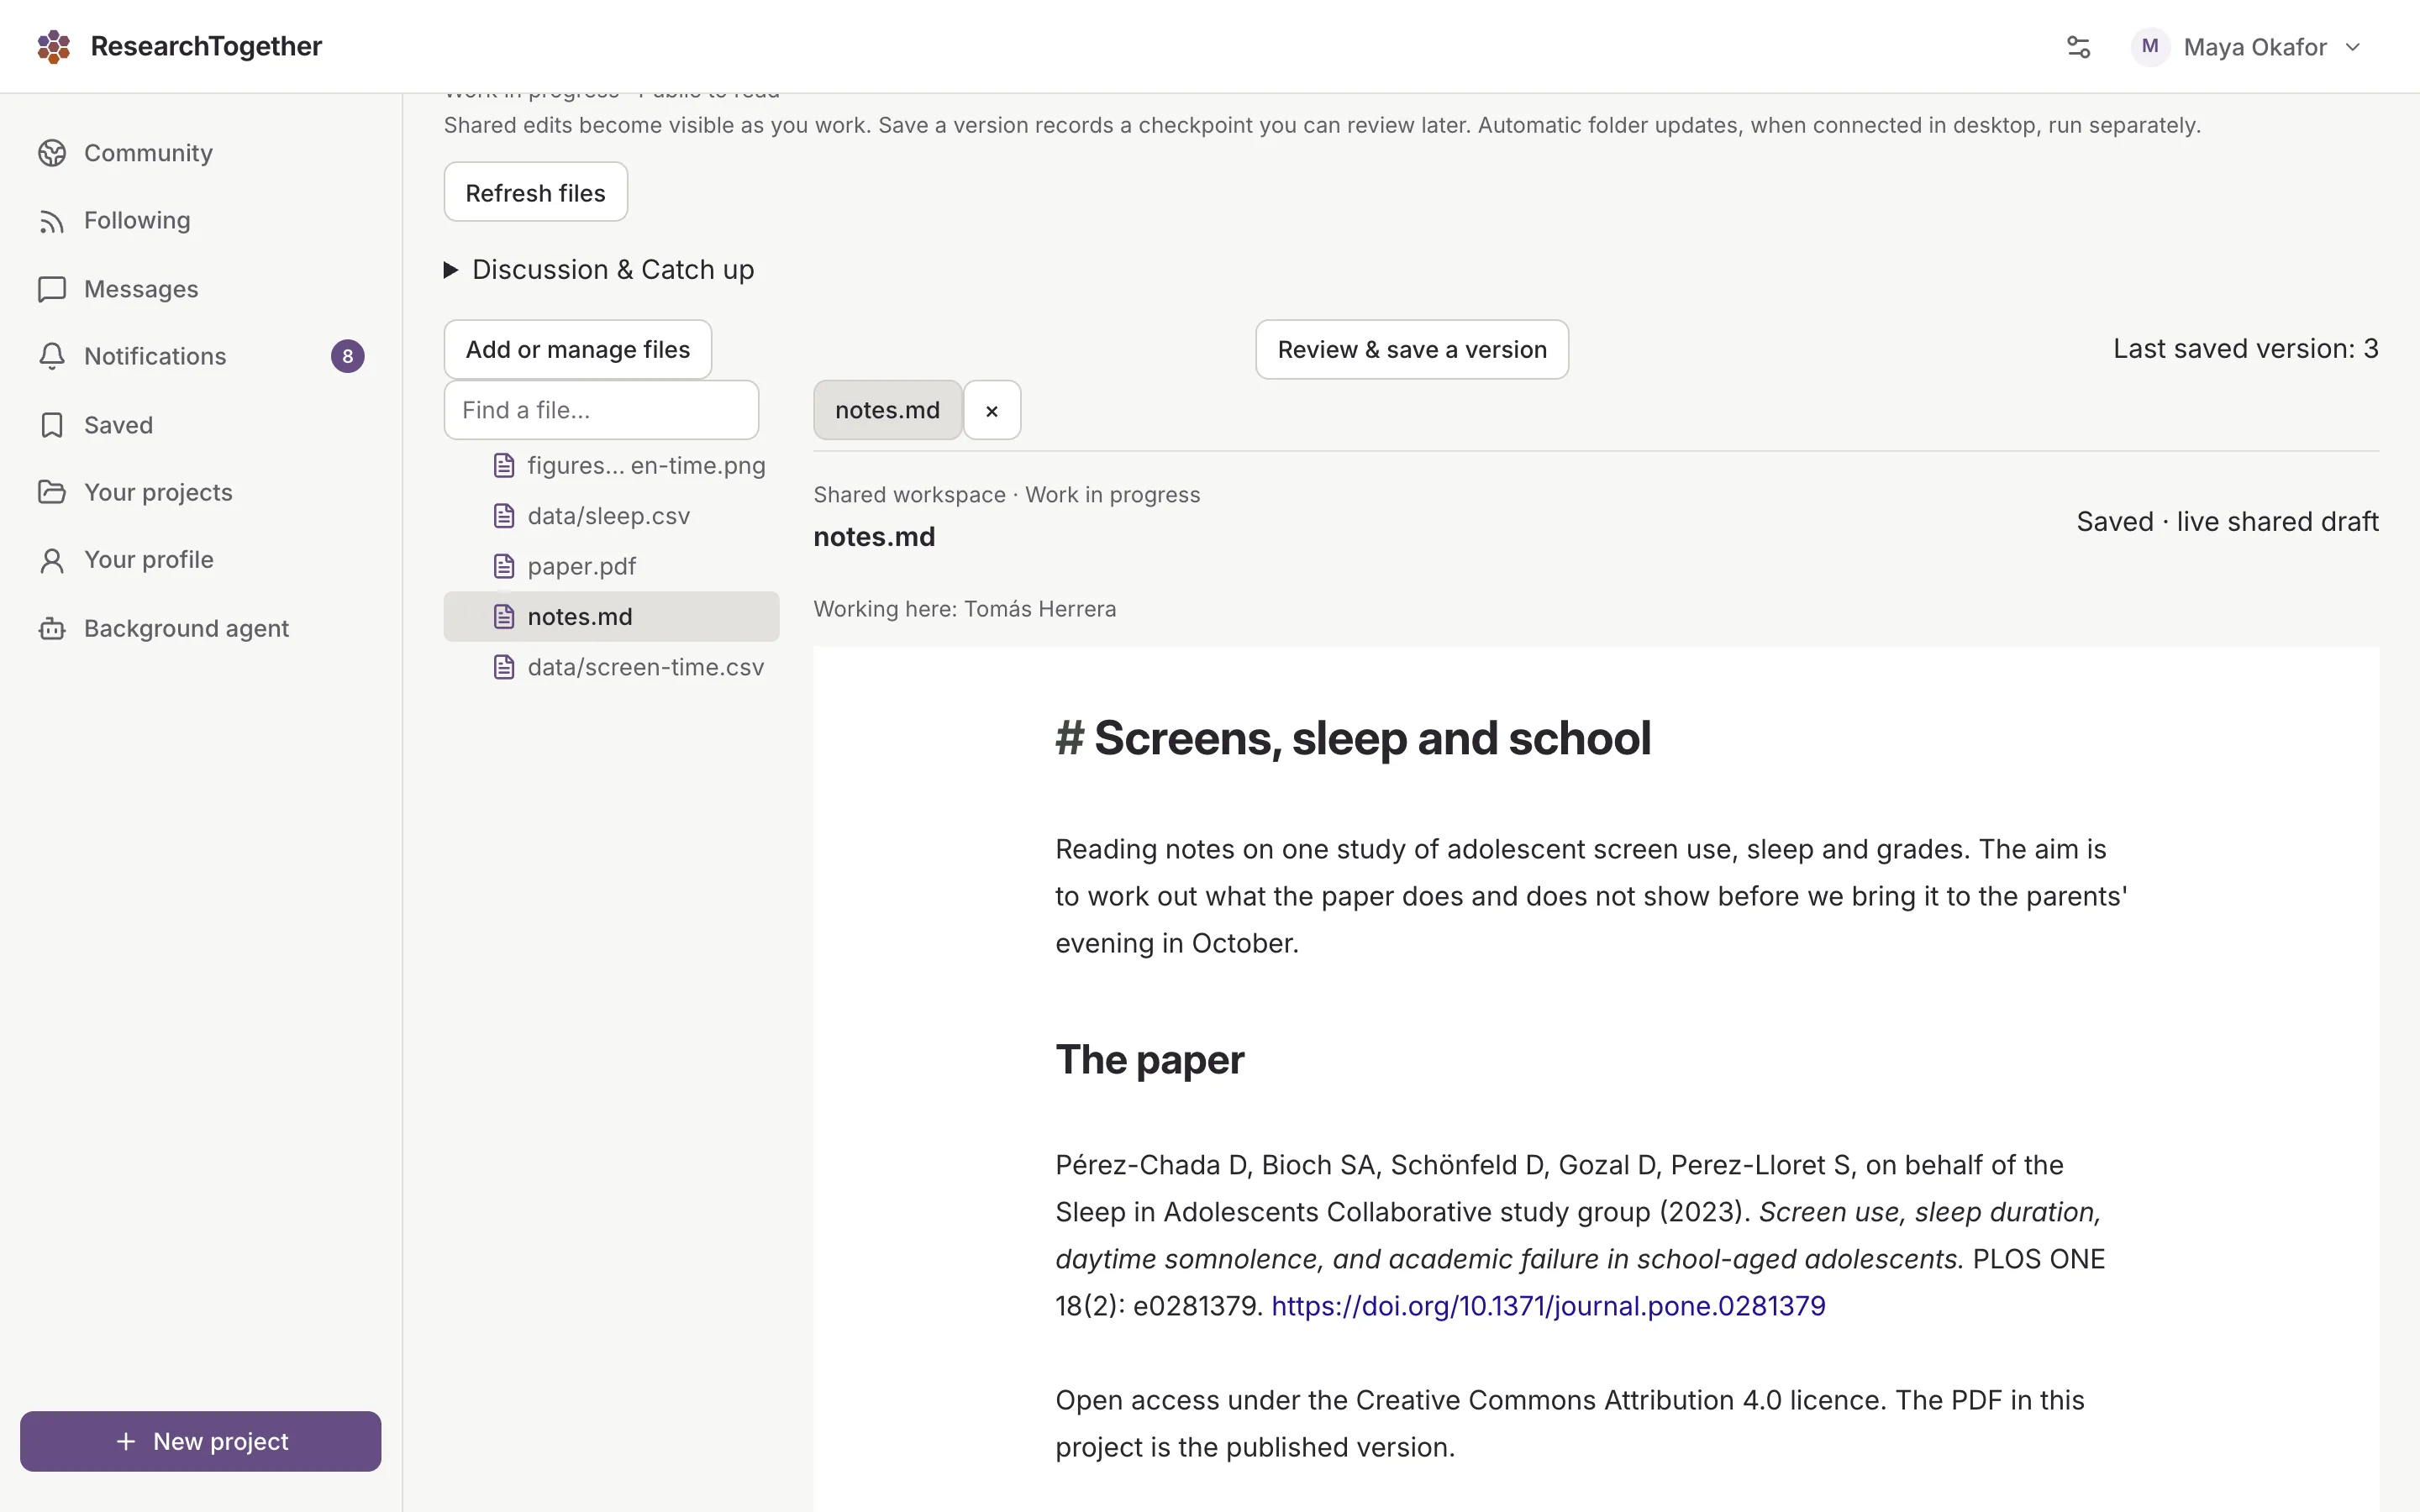The height and width of the screenshot is (1512, 2420).
Task: Click Review & save a version
Action: tap(1411, 349)
